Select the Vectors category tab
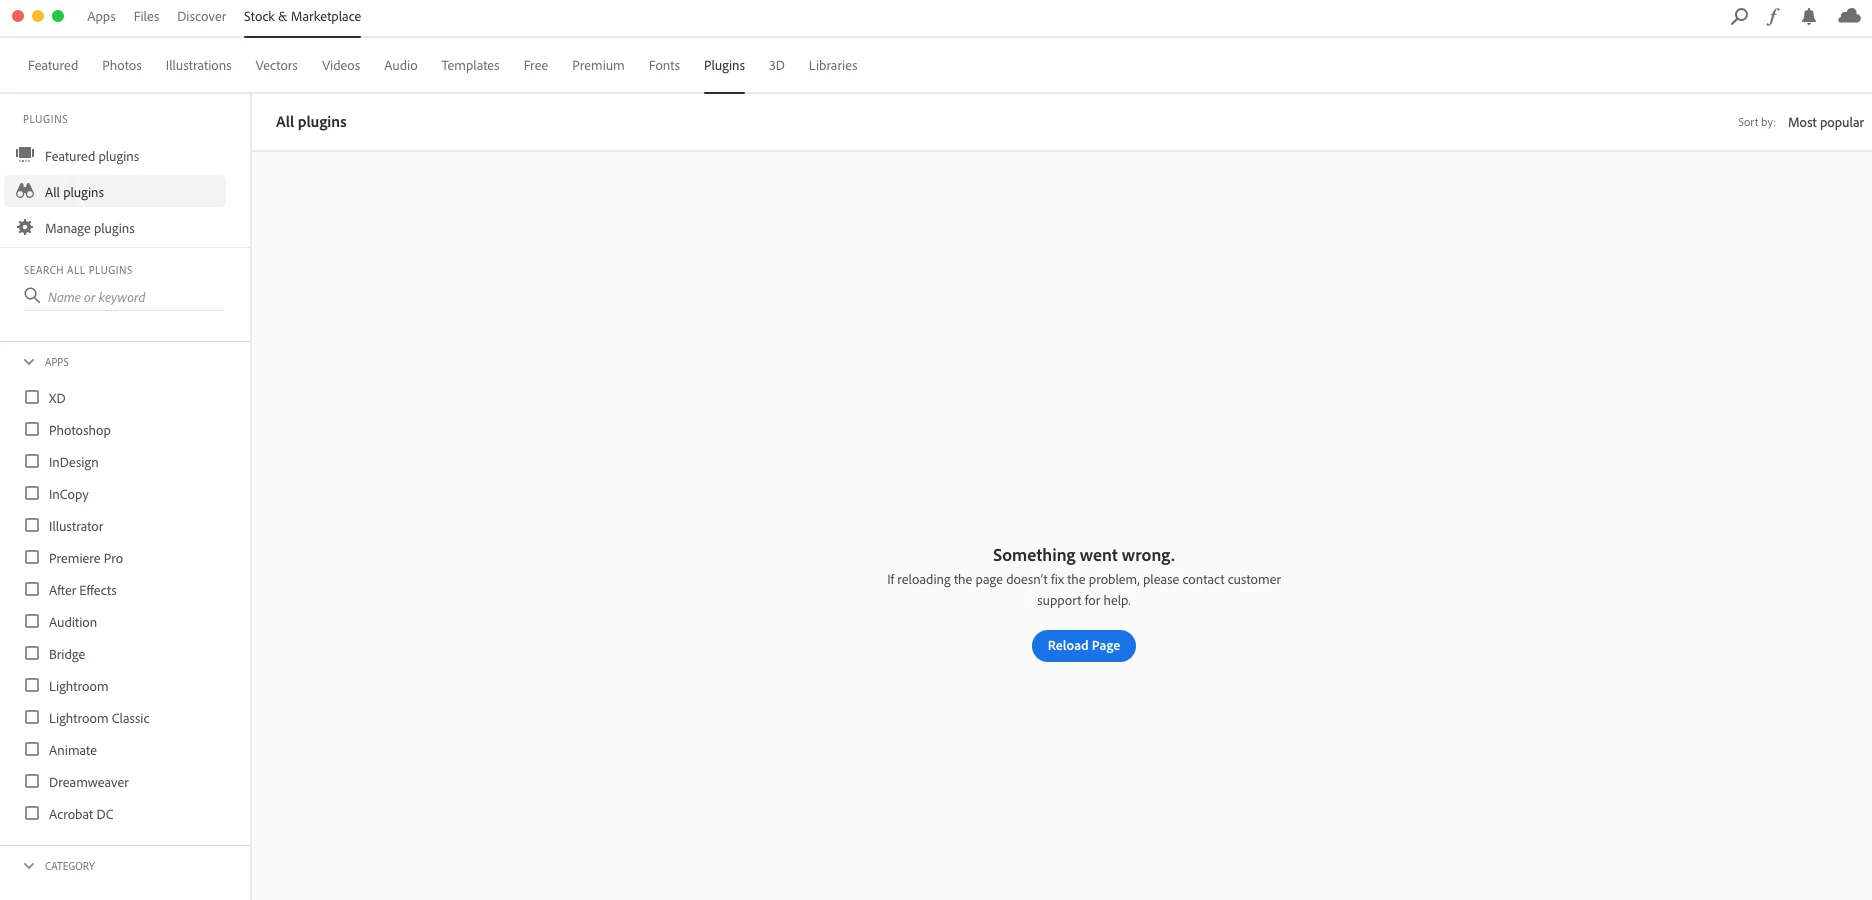This screenshot has width=1872, height=900. pos(276,66)
